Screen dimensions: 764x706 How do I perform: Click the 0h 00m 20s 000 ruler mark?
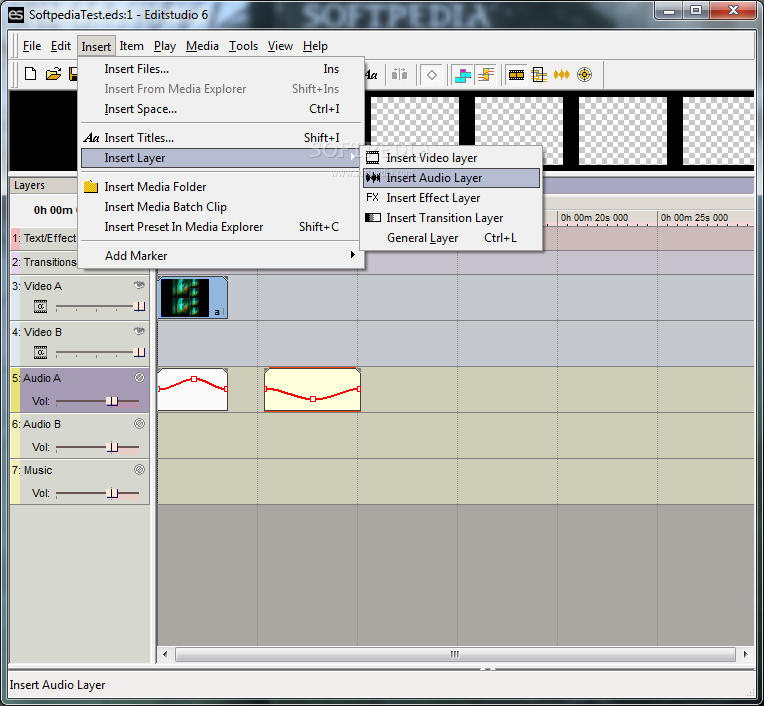(594, 217)
